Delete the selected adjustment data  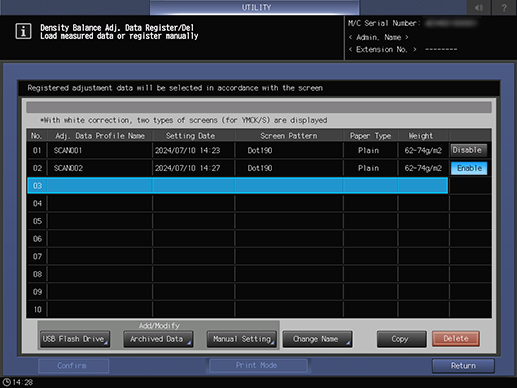tap(456, 339)
